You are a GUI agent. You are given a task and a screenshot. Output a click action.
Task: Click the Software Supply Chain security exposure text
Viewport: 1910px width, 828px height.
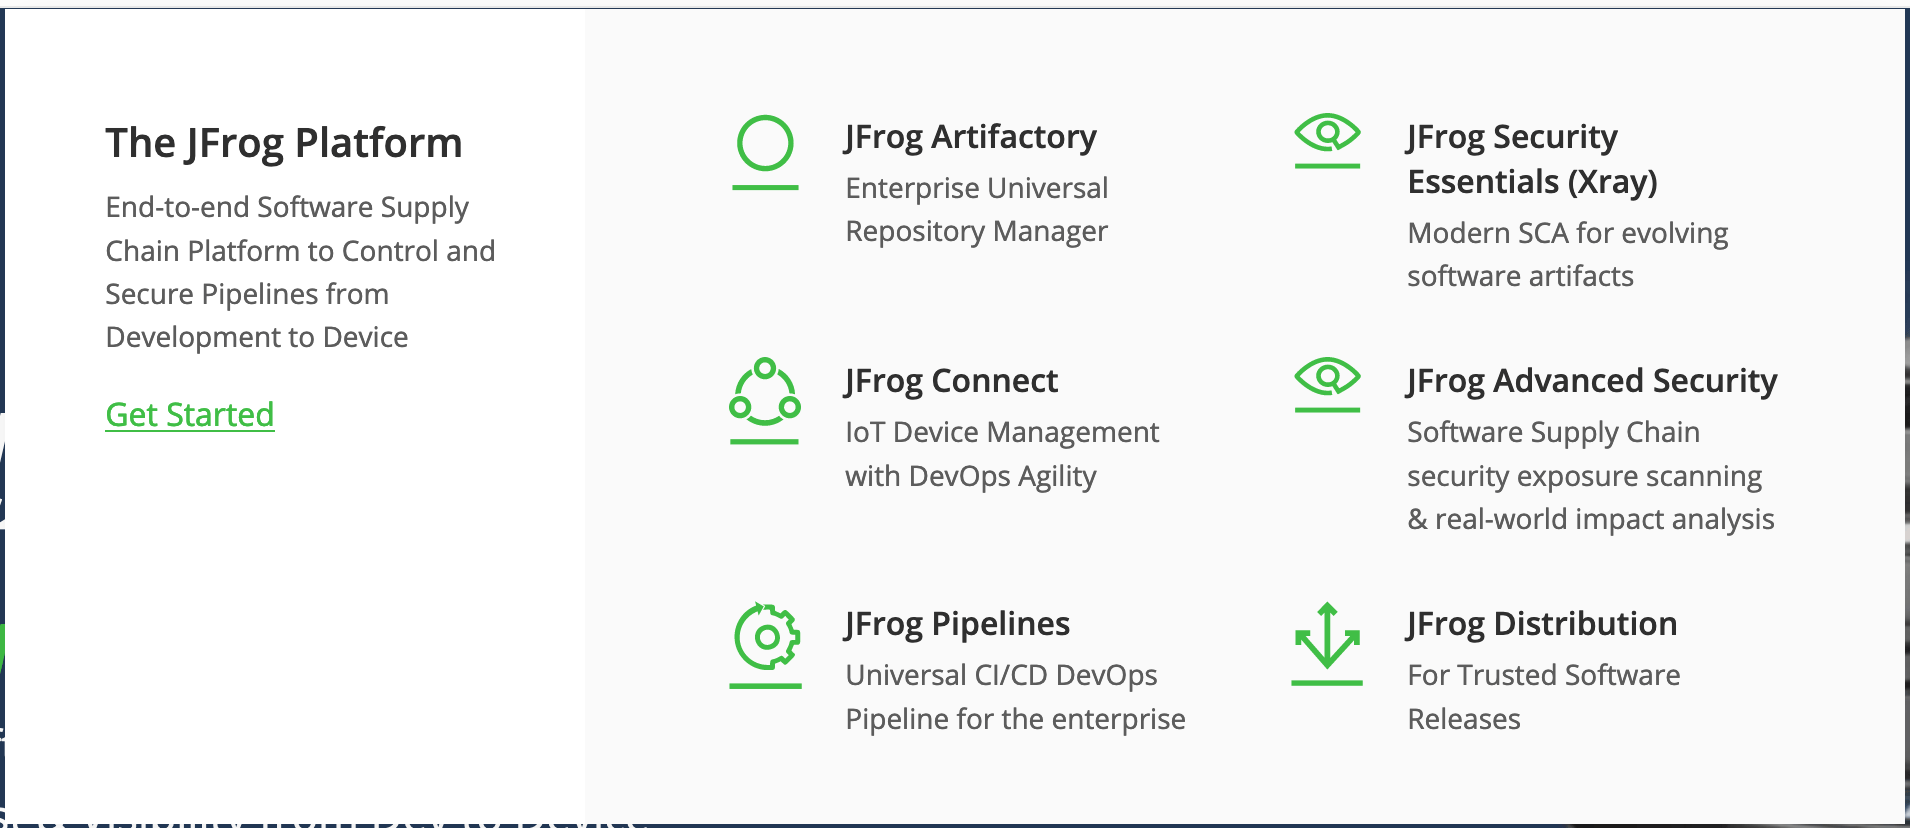pos(1591,475)
